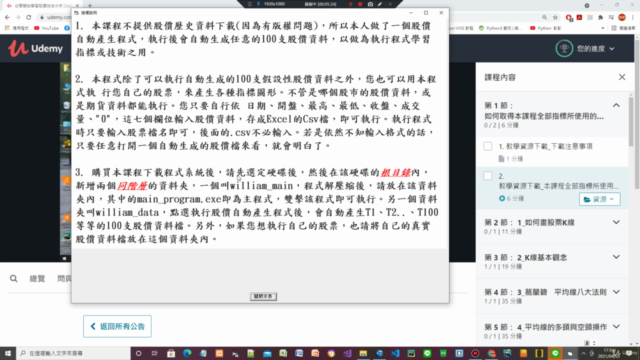
Task: Expand 第 2 節 1_如何畫股票K線
Action: 616,222
